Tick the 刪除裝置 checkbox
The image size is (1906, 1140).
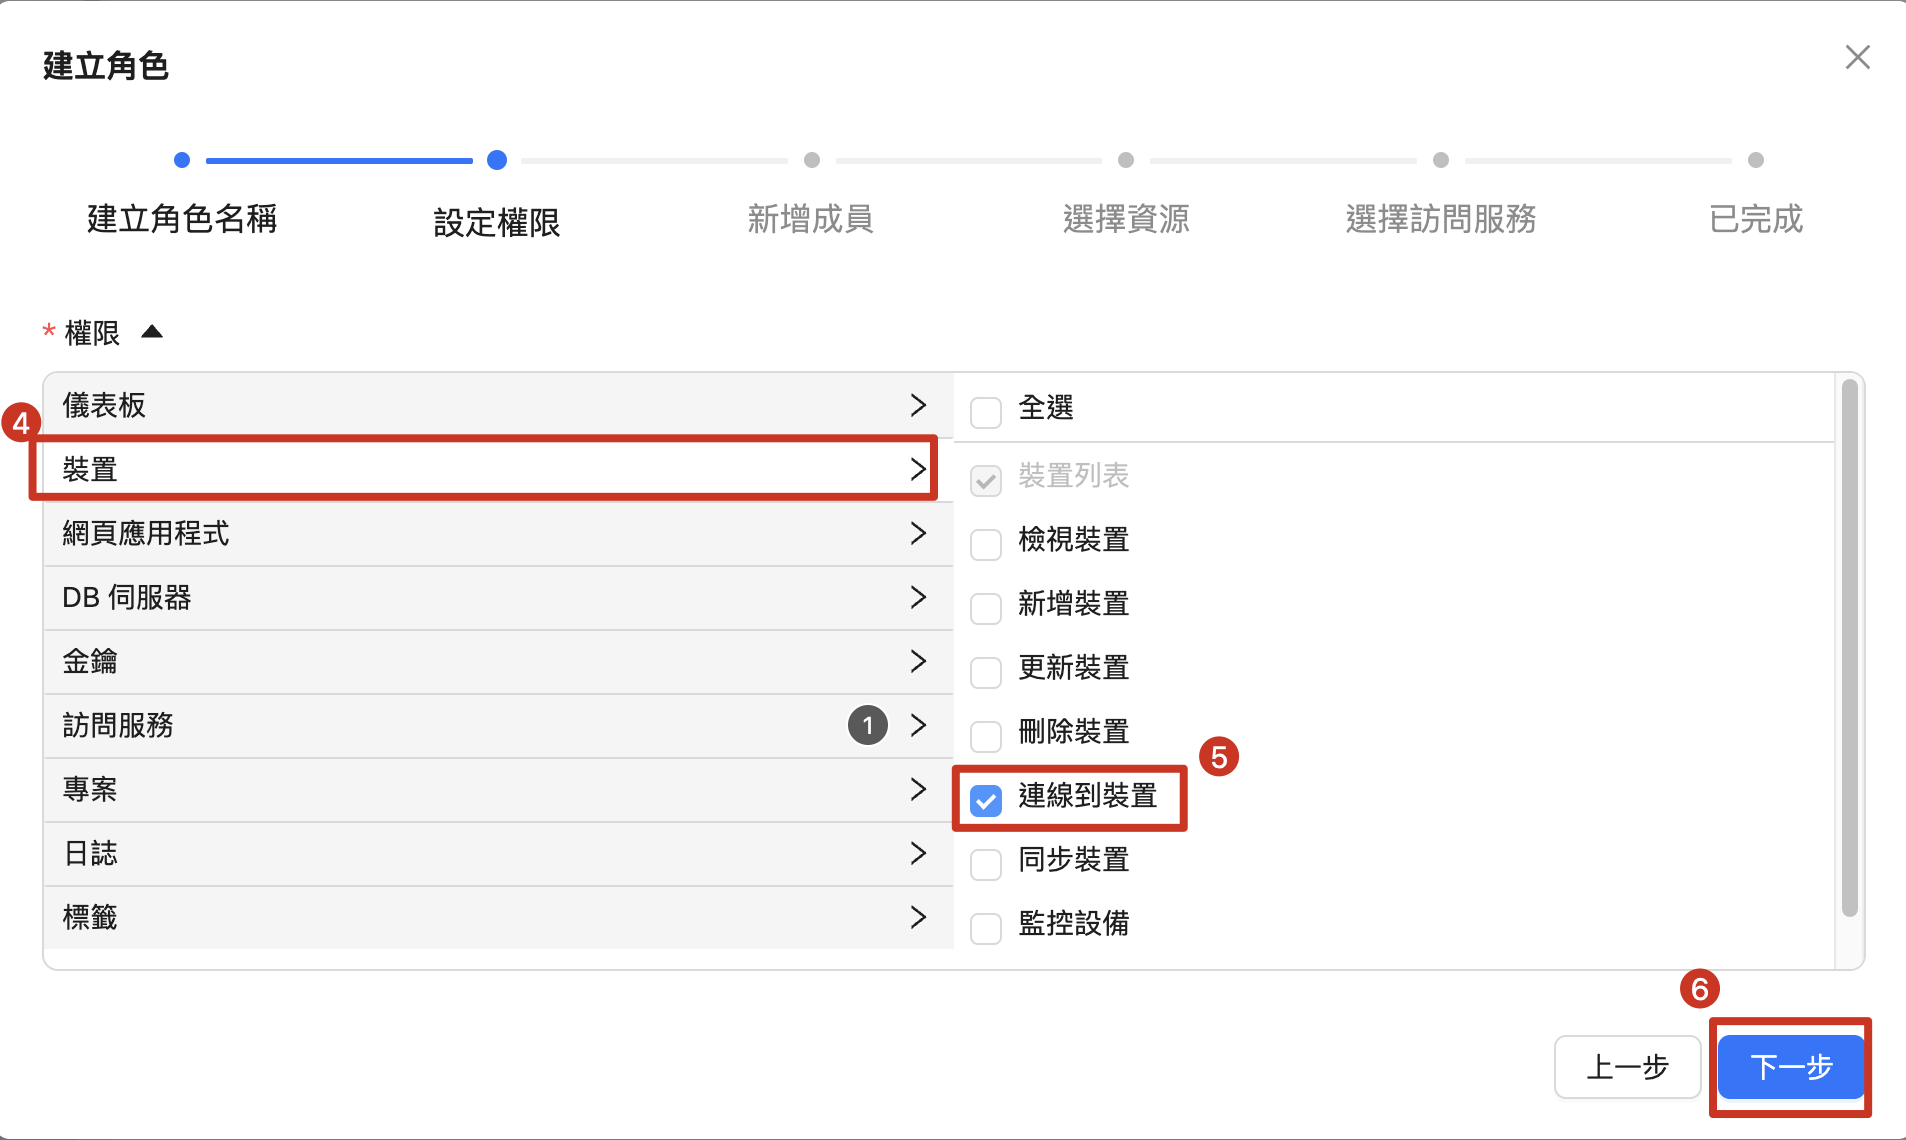[986, 736]
